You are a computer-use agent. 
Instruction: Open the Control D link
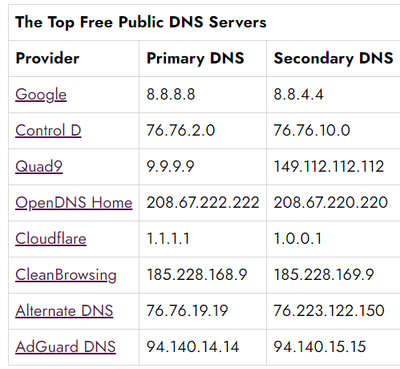tap(48, 130)
